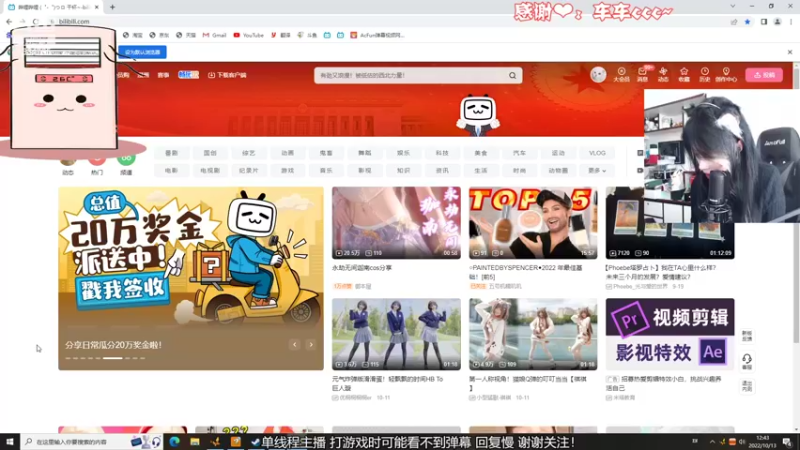Click the 设为默认浏览器 button
This screenshot has width=800, height=450.
[142, 52]
